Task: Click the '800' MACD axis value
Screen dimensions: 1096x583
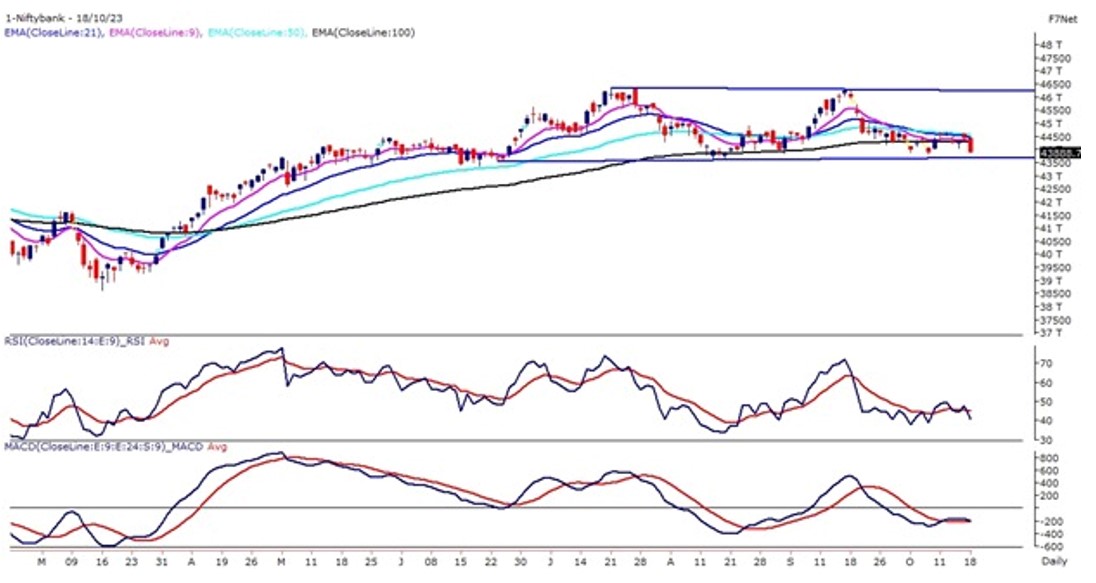Action: click(1050, 458)
